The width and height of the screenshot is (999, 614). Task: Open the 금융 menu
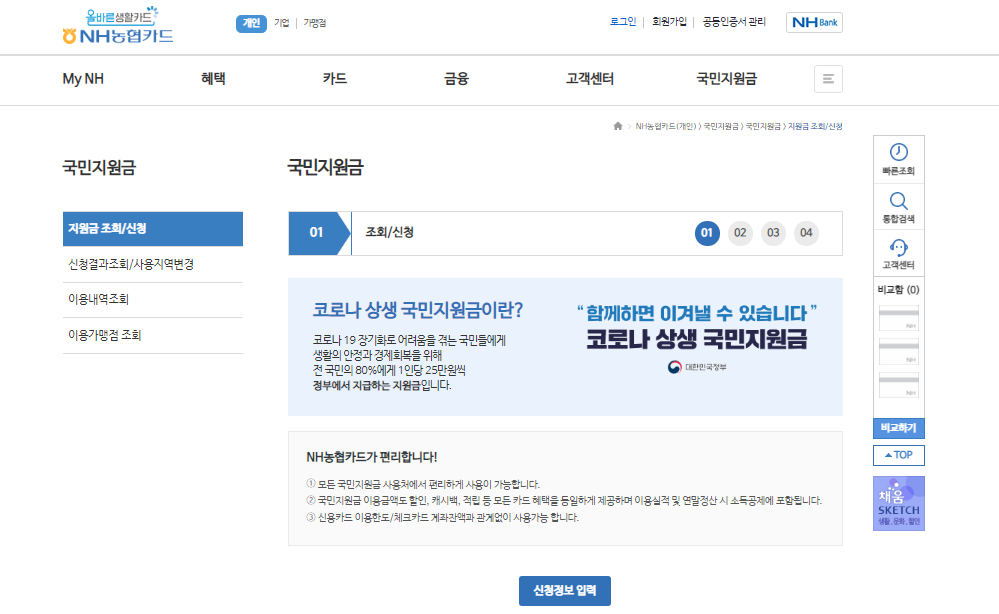pos(456,79)
